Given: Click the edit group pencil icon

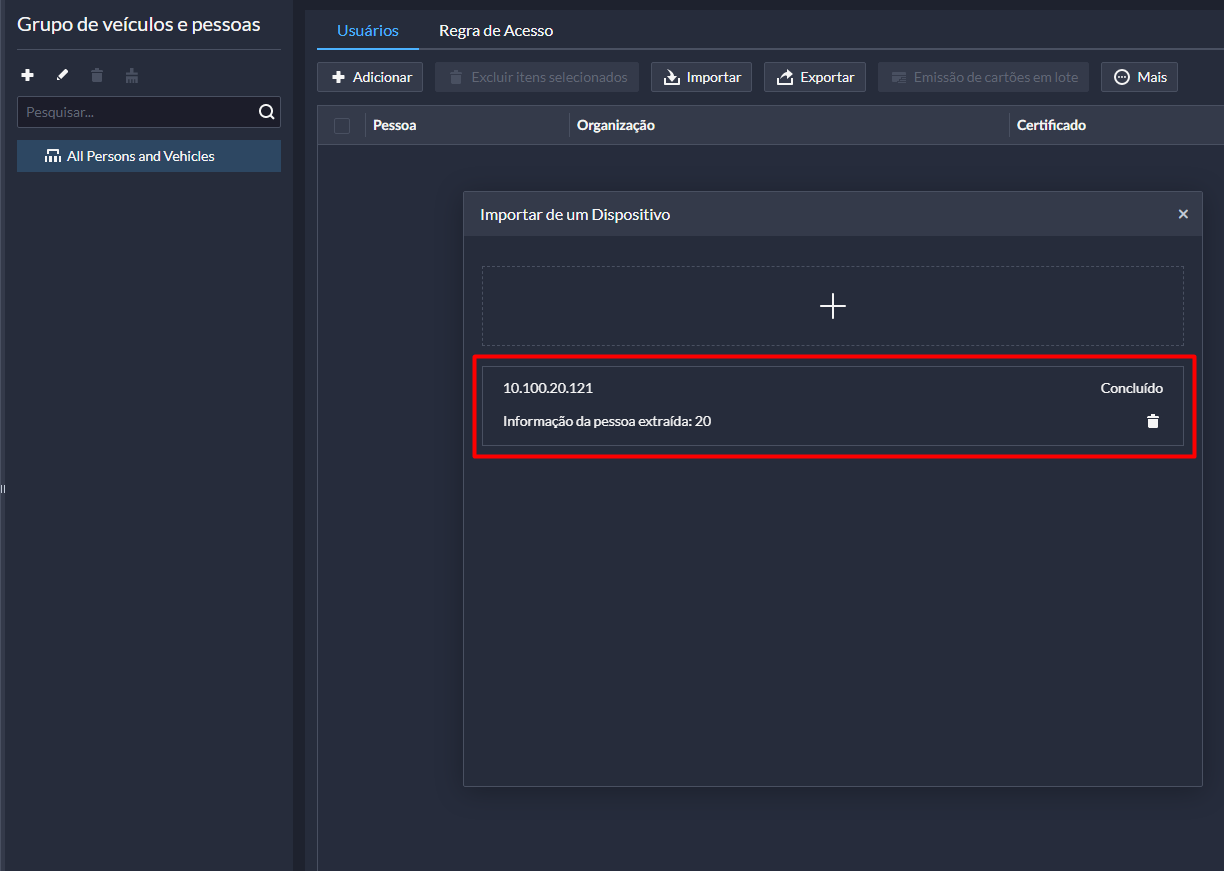Looking at the screenshot, I should (x=62, y=75).
